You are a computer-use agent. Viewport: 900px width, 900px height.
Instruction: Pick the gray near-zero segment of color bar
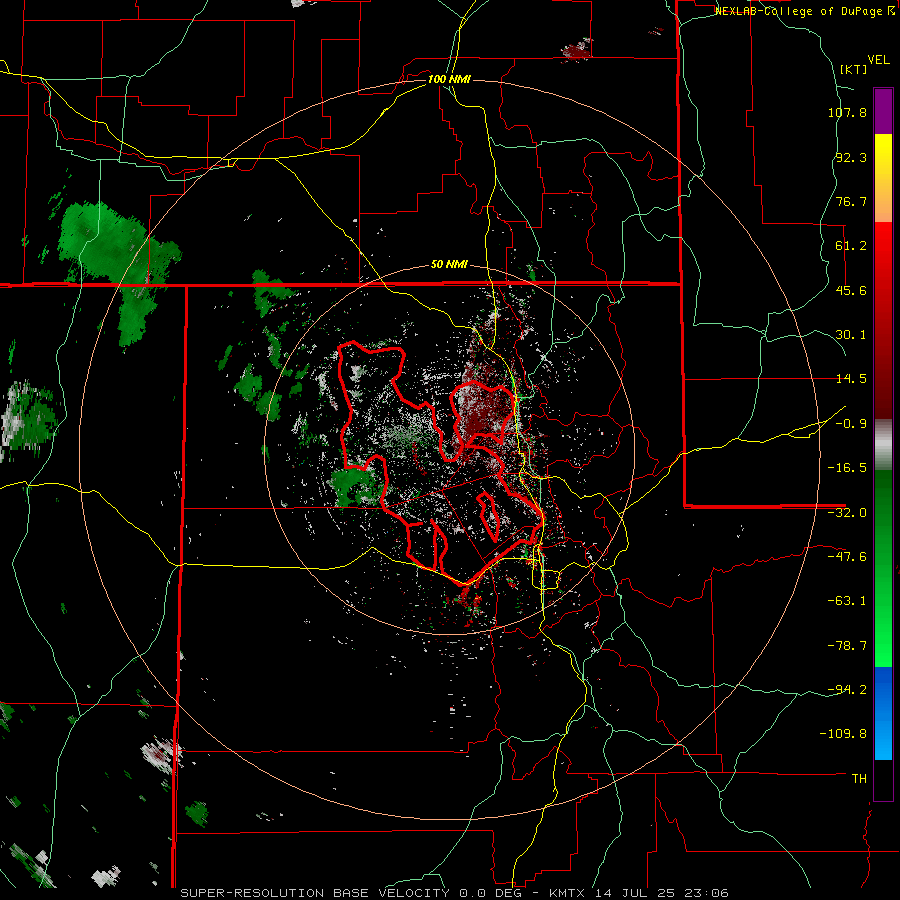[x=883, y=445]
